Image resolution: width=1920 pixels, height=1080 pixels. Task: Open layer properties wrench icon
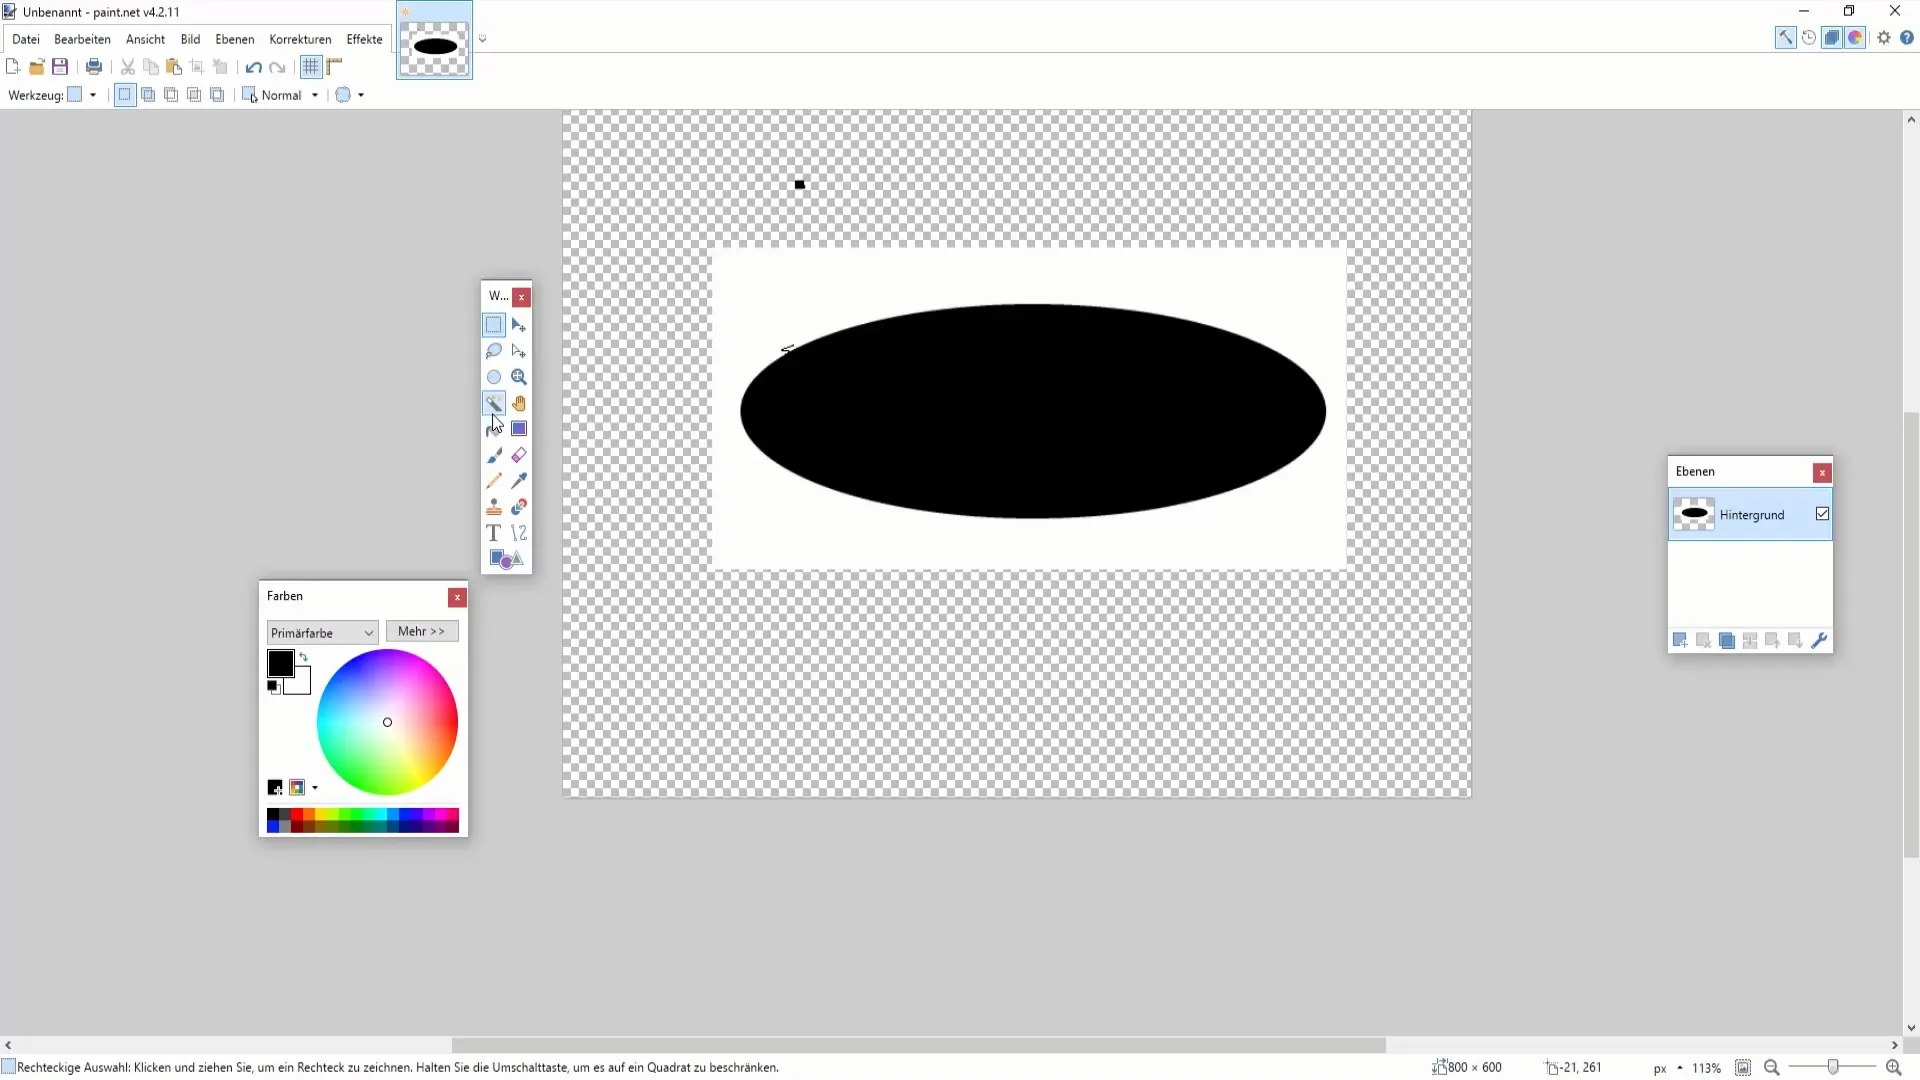[1819, 640]
